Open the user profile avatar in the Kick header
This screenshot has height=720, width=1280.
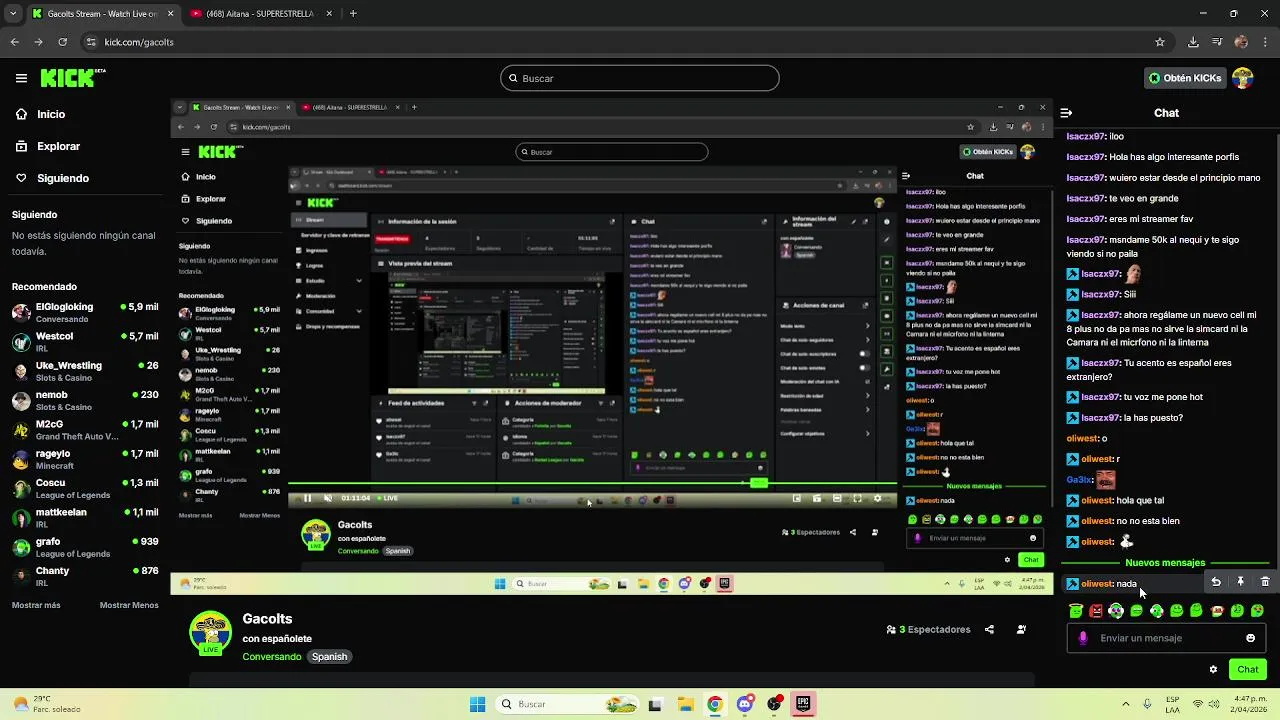(x=1243, y=78)
